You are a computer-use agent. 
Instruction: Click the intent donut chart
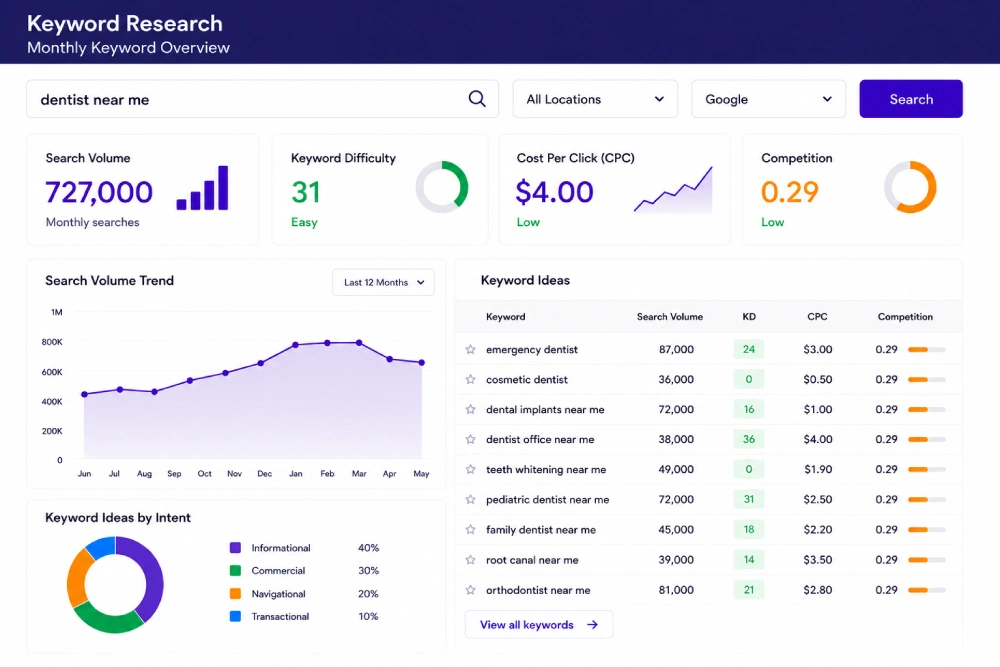point(115,585)
